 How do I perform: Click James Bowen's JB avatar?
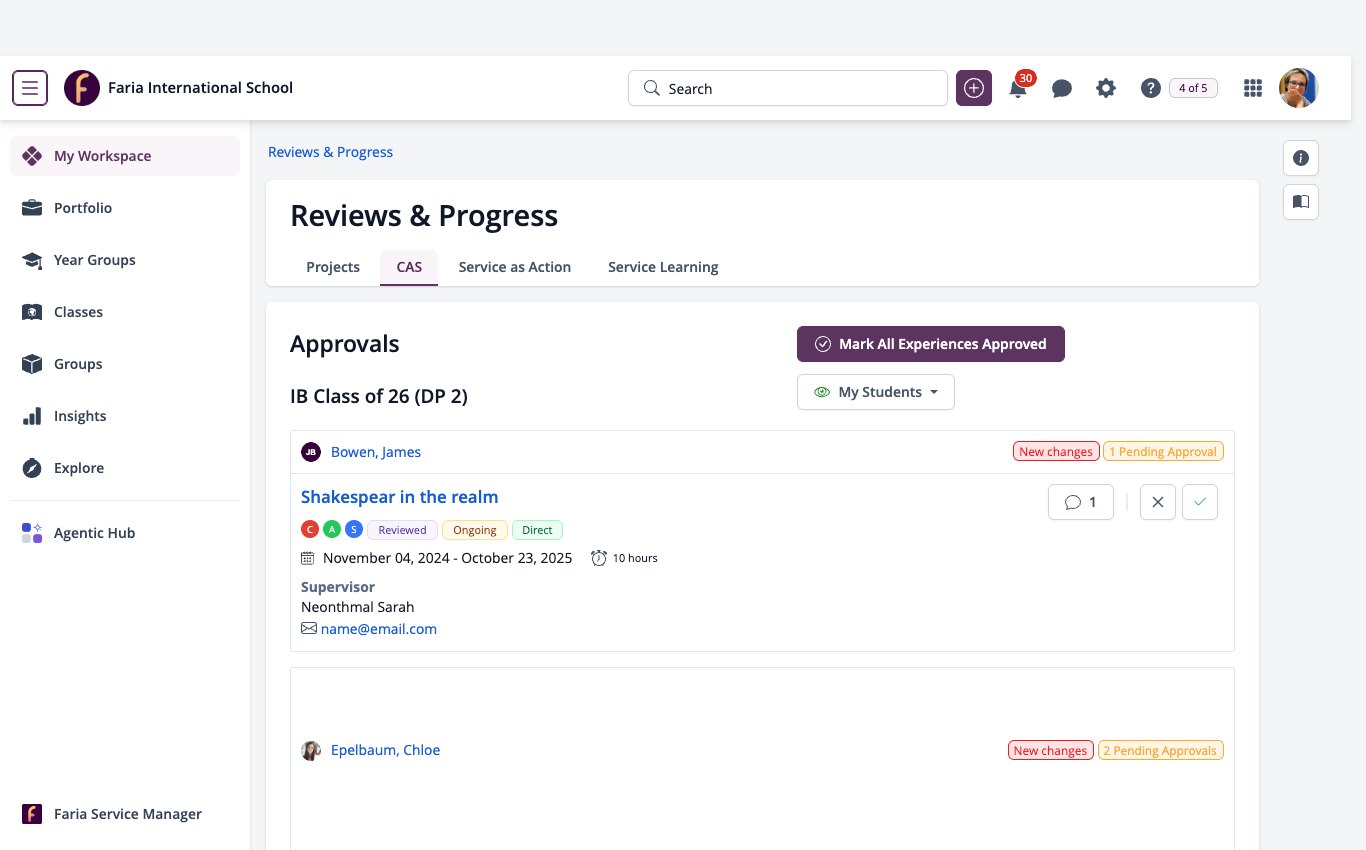(311, 452)
